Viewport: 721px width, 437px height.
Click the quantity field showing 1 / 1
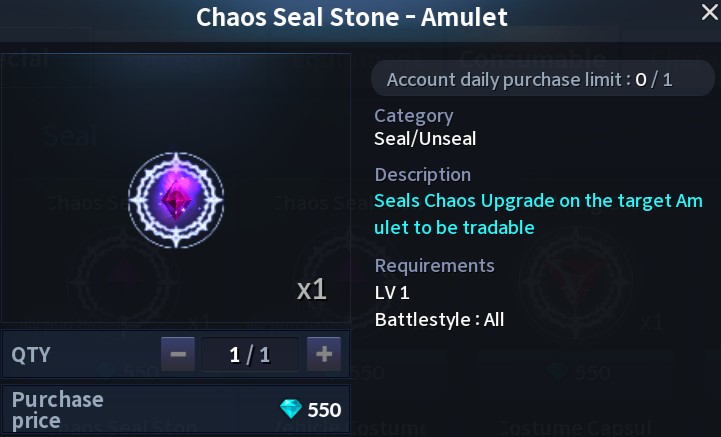coord(250,354)
